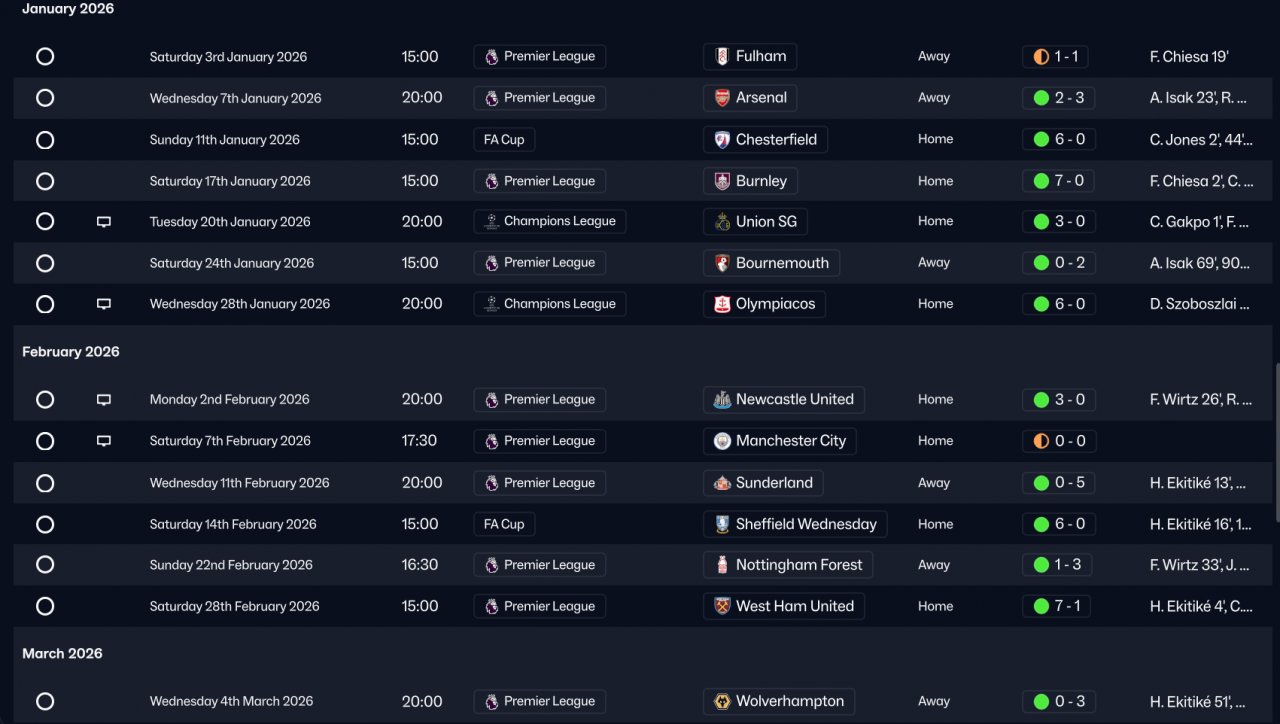Image resolution: width=1280 pixels, height=724 pixels.
Task: Open Bournemouth team link
Action: pyautogui.click(x=782, y=263)
